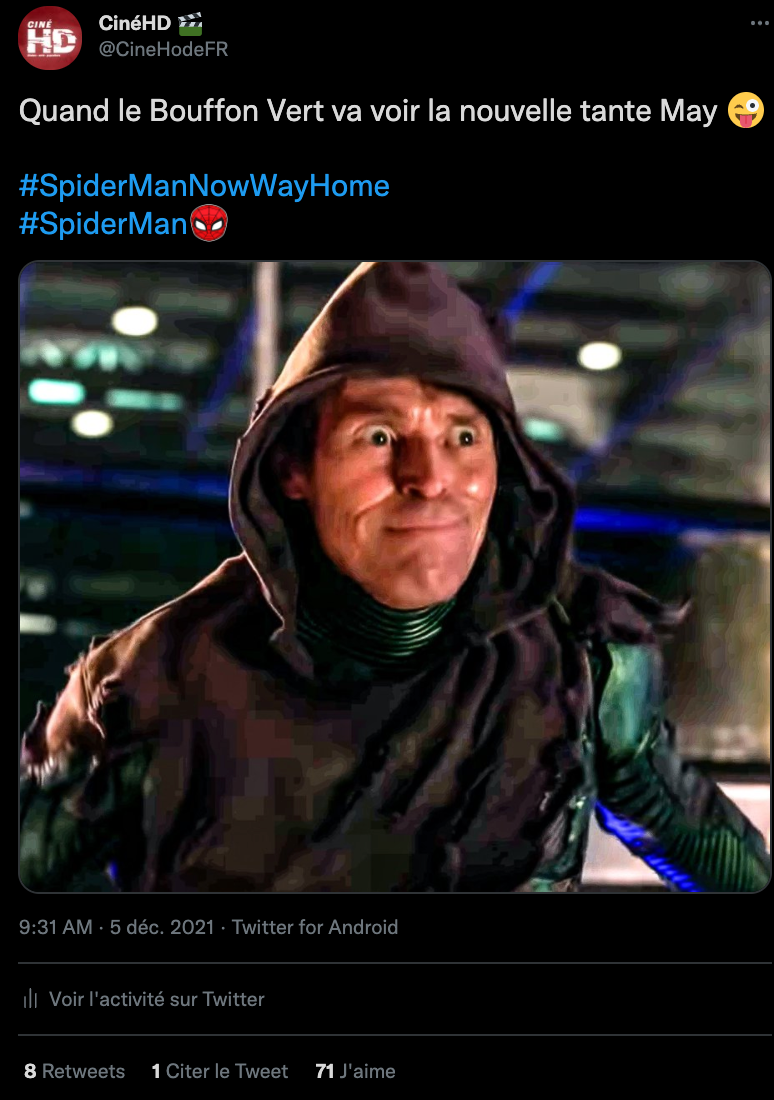Open the Twitter for Android source link
Image resolution: width=774 pixels, height=1100 pixels.
(315, 927)
